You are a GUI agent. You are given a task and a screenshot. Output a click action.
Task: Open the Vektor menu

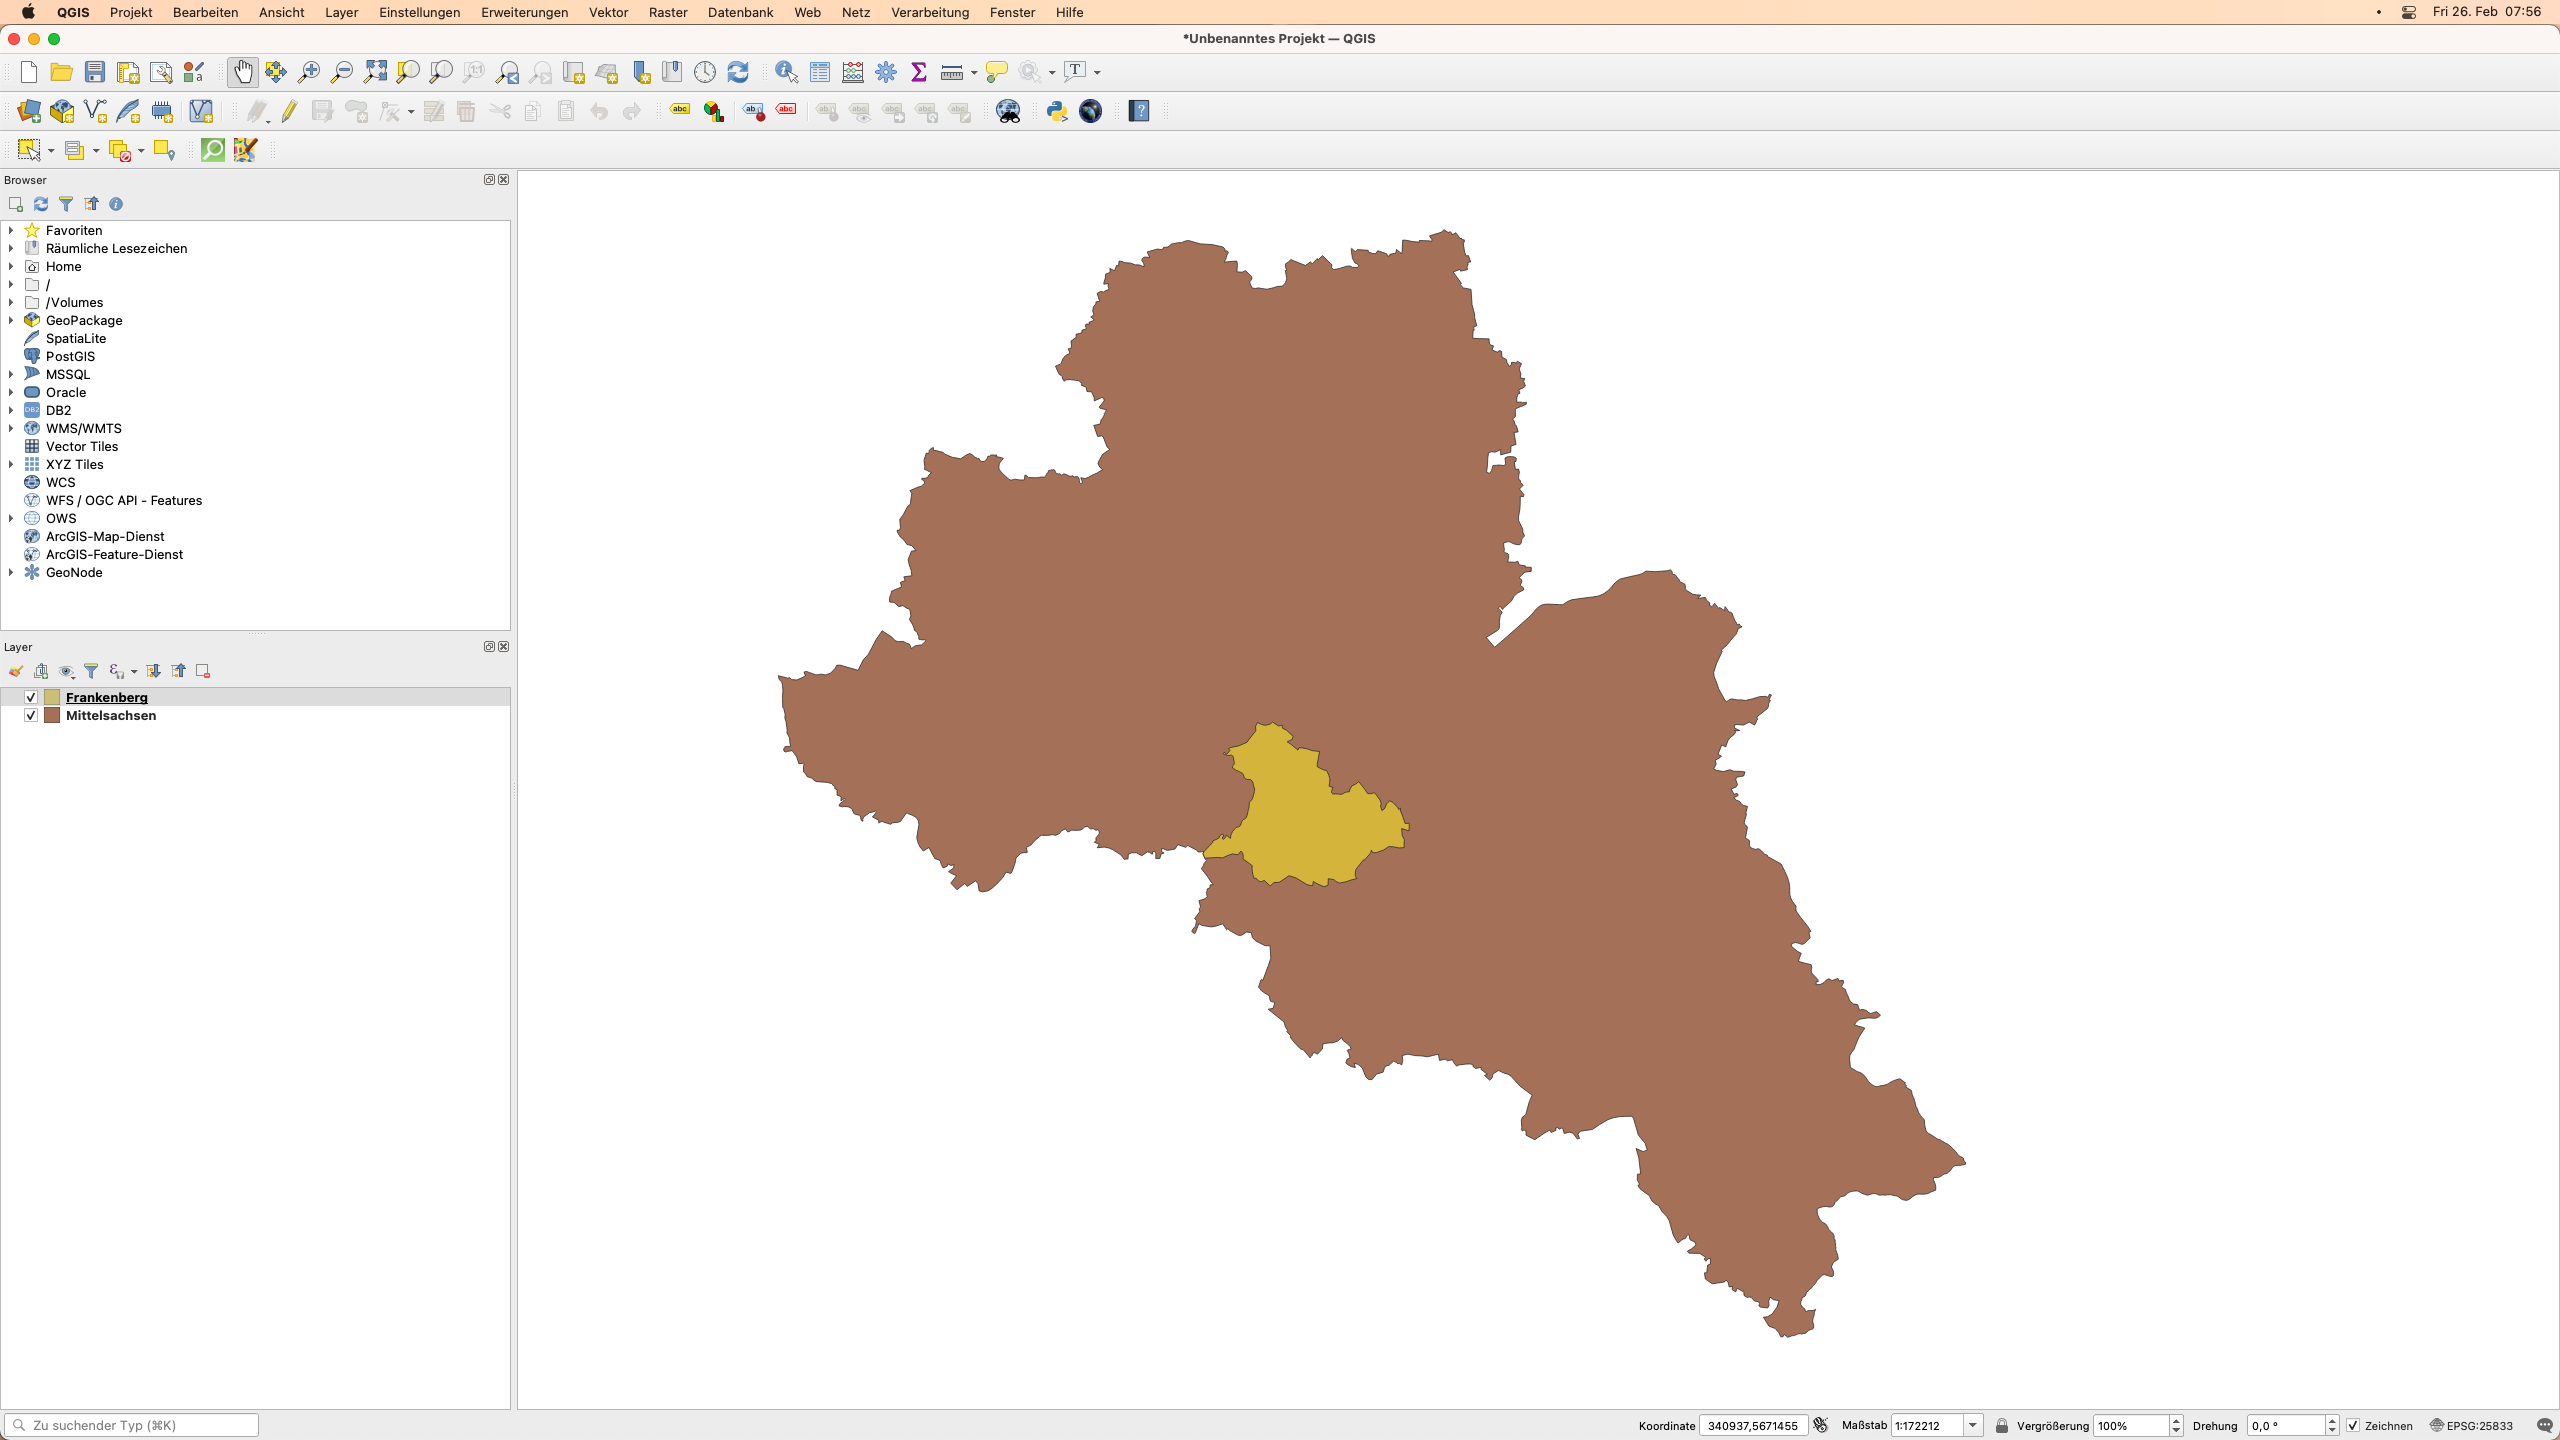[x=608, y=12]
